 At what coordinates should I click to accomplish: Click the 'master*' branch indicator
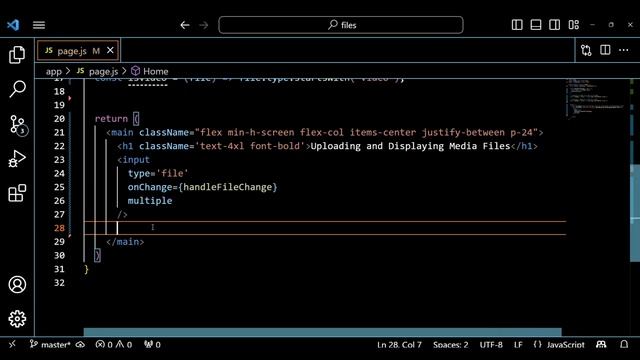50,345
